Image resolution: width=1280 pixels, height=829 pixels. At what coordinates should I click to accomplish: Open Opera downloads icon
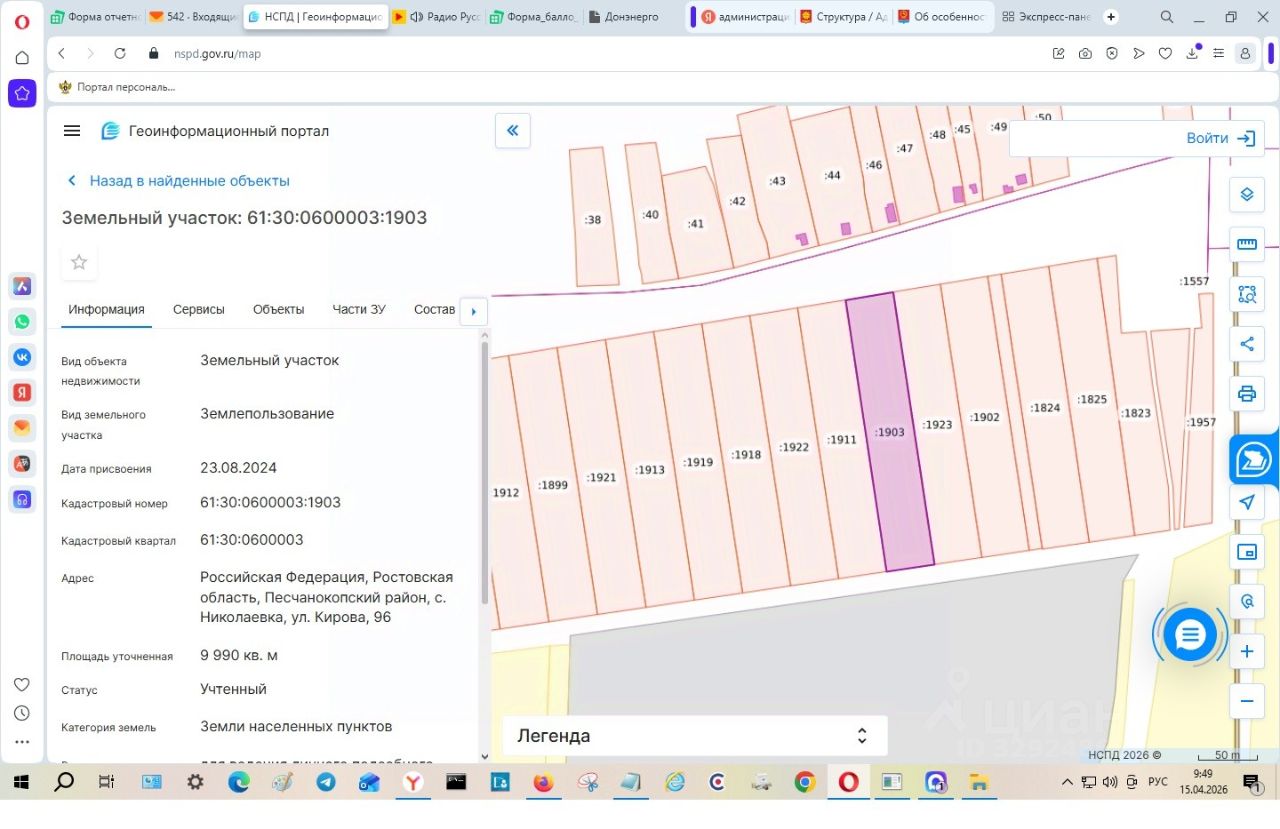(x=1192, y=54)
